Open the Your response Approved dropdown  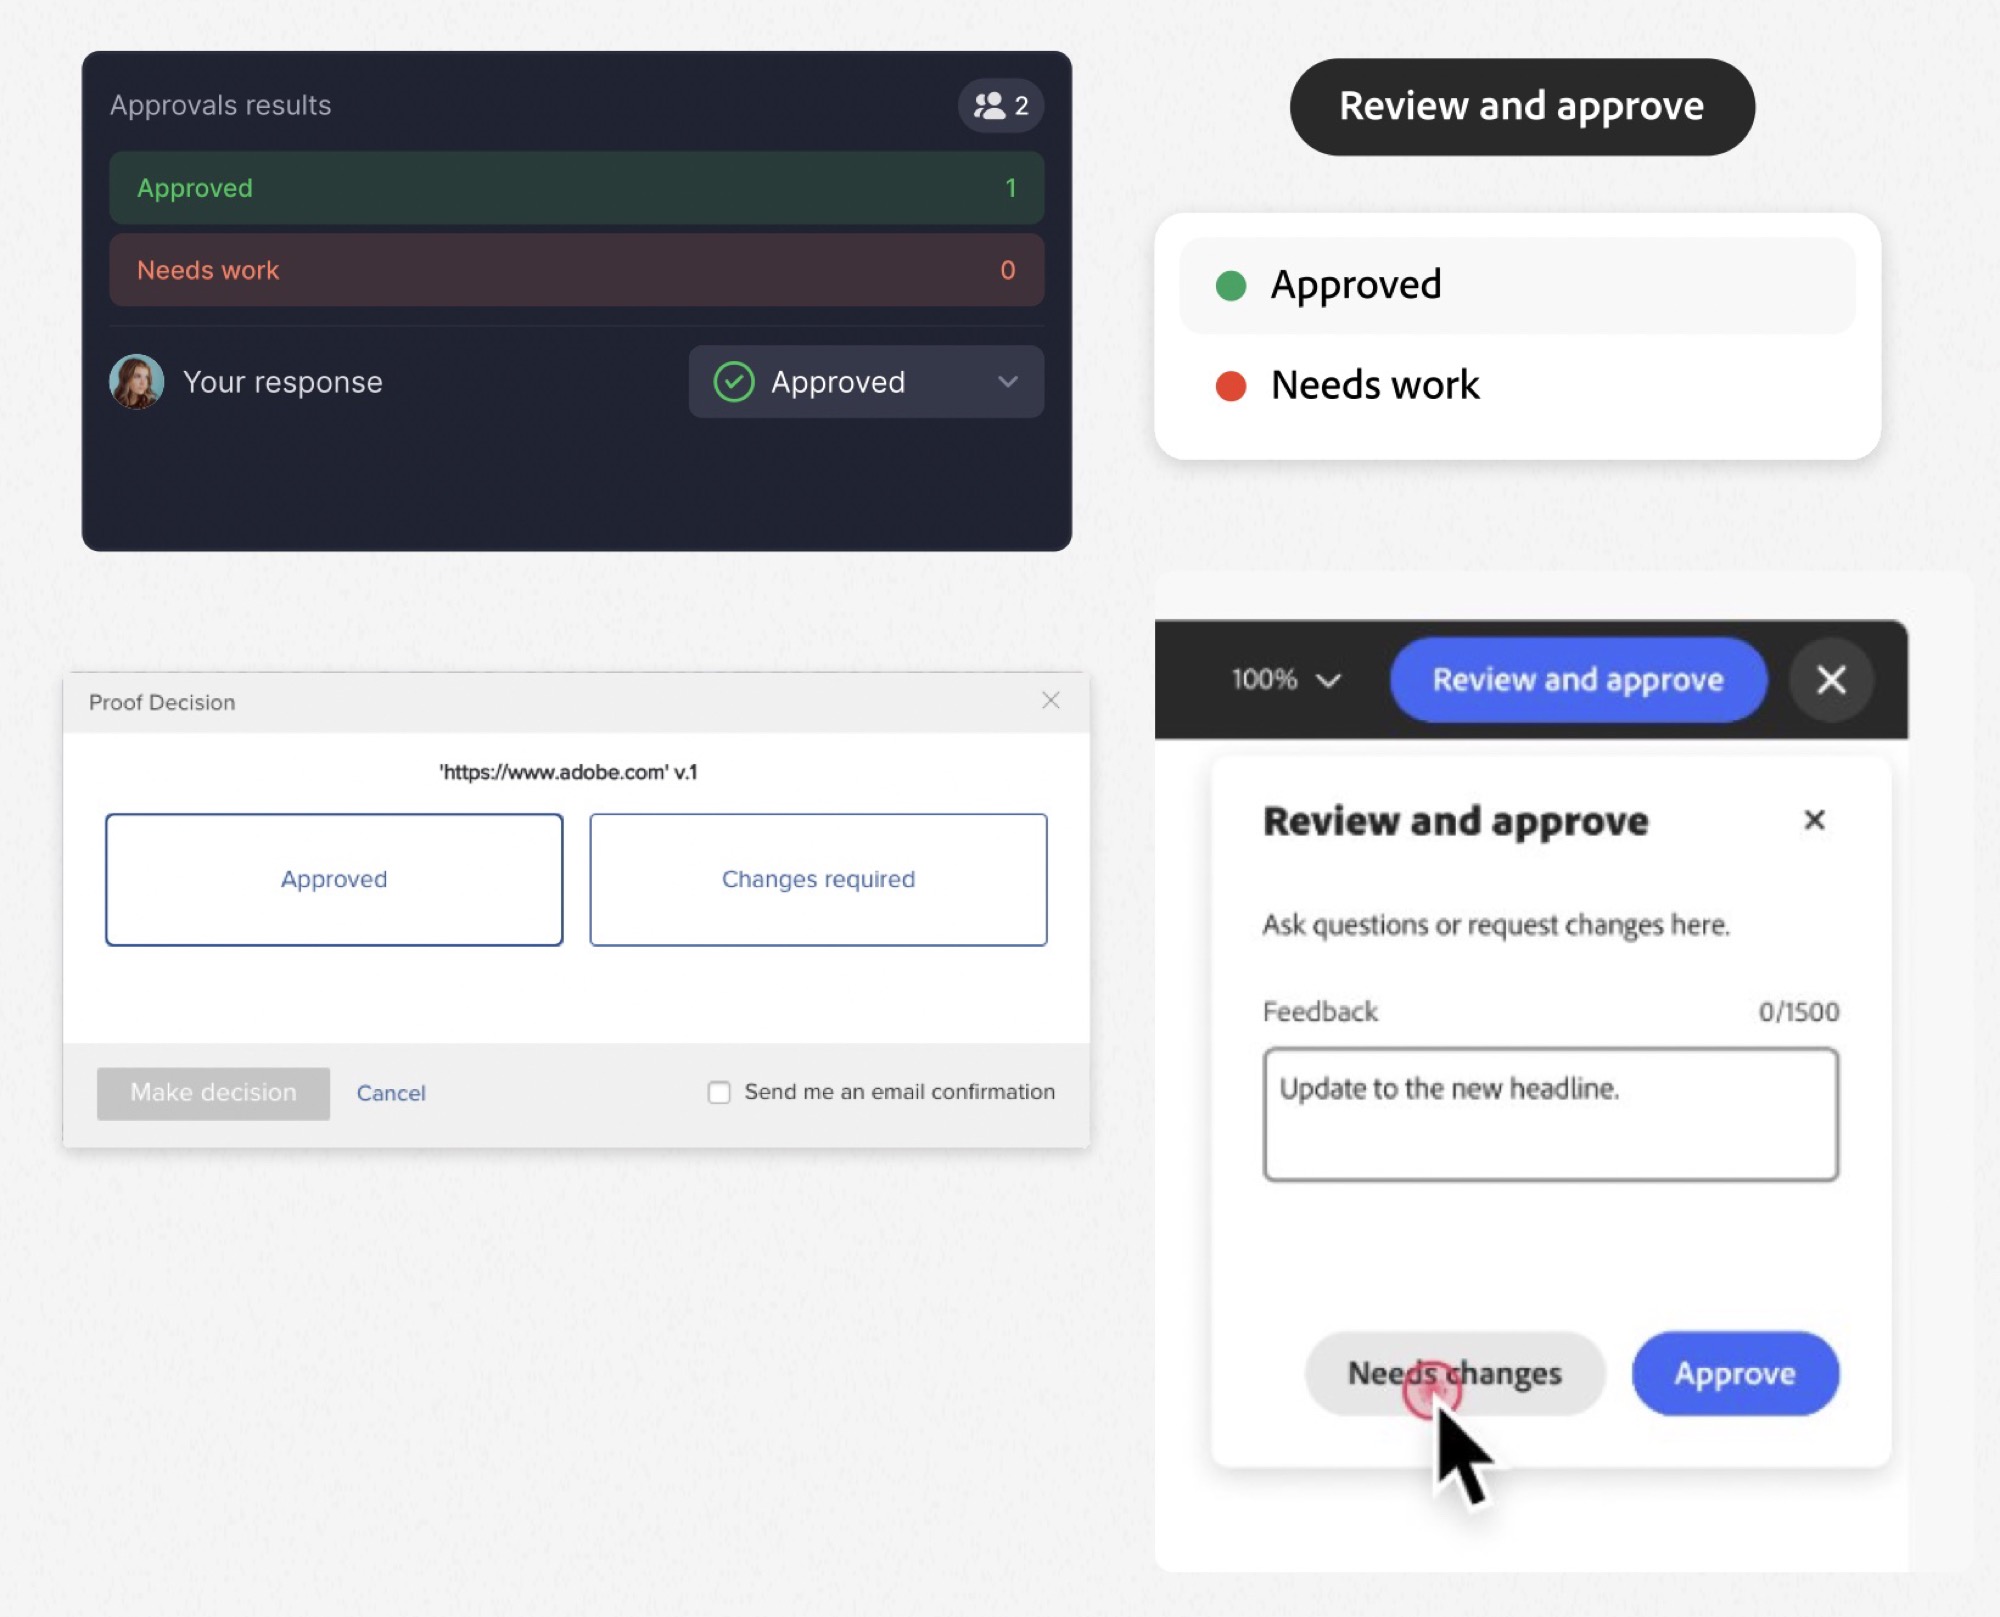point(866,382)
